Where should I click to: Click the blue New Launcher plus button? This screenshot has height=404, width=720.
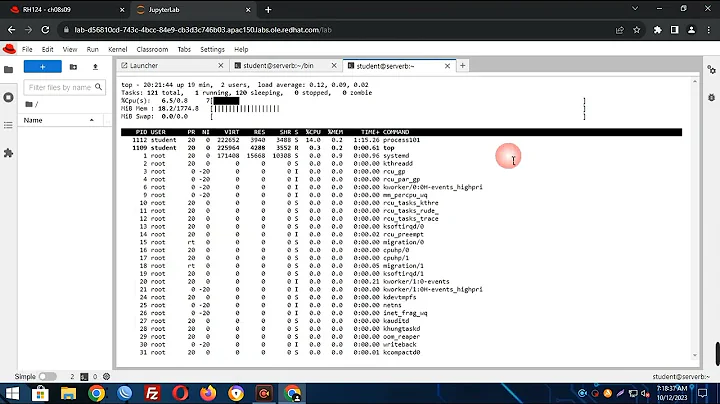[x=43, y=67]
